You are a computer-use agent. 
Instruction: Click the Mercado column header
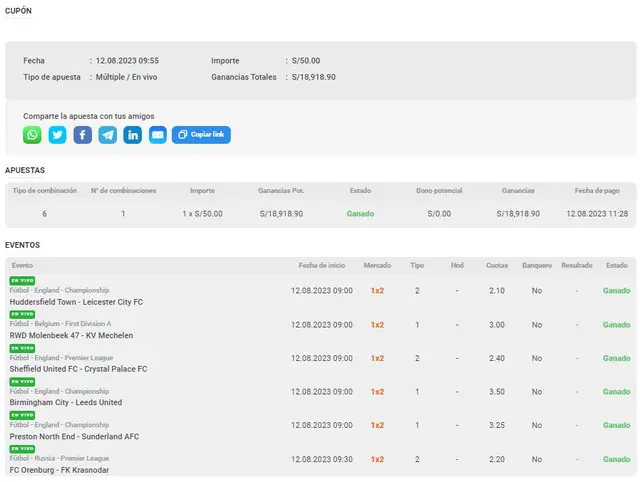(x=377, y=265)
